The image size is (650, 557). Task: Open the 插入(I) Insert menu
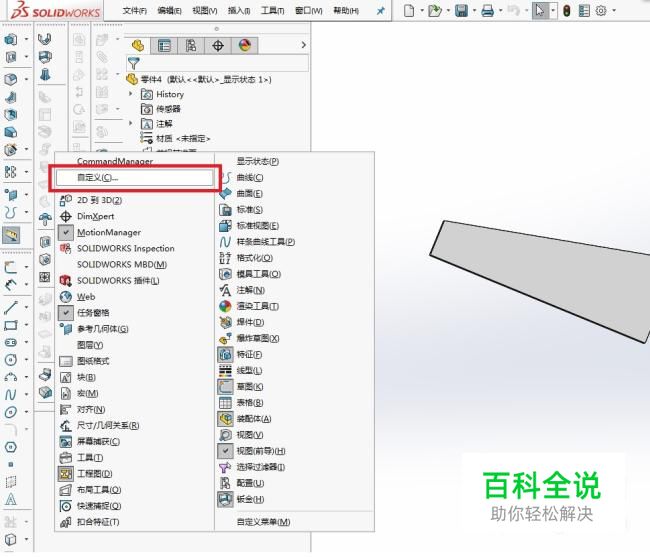coord(239,11)
